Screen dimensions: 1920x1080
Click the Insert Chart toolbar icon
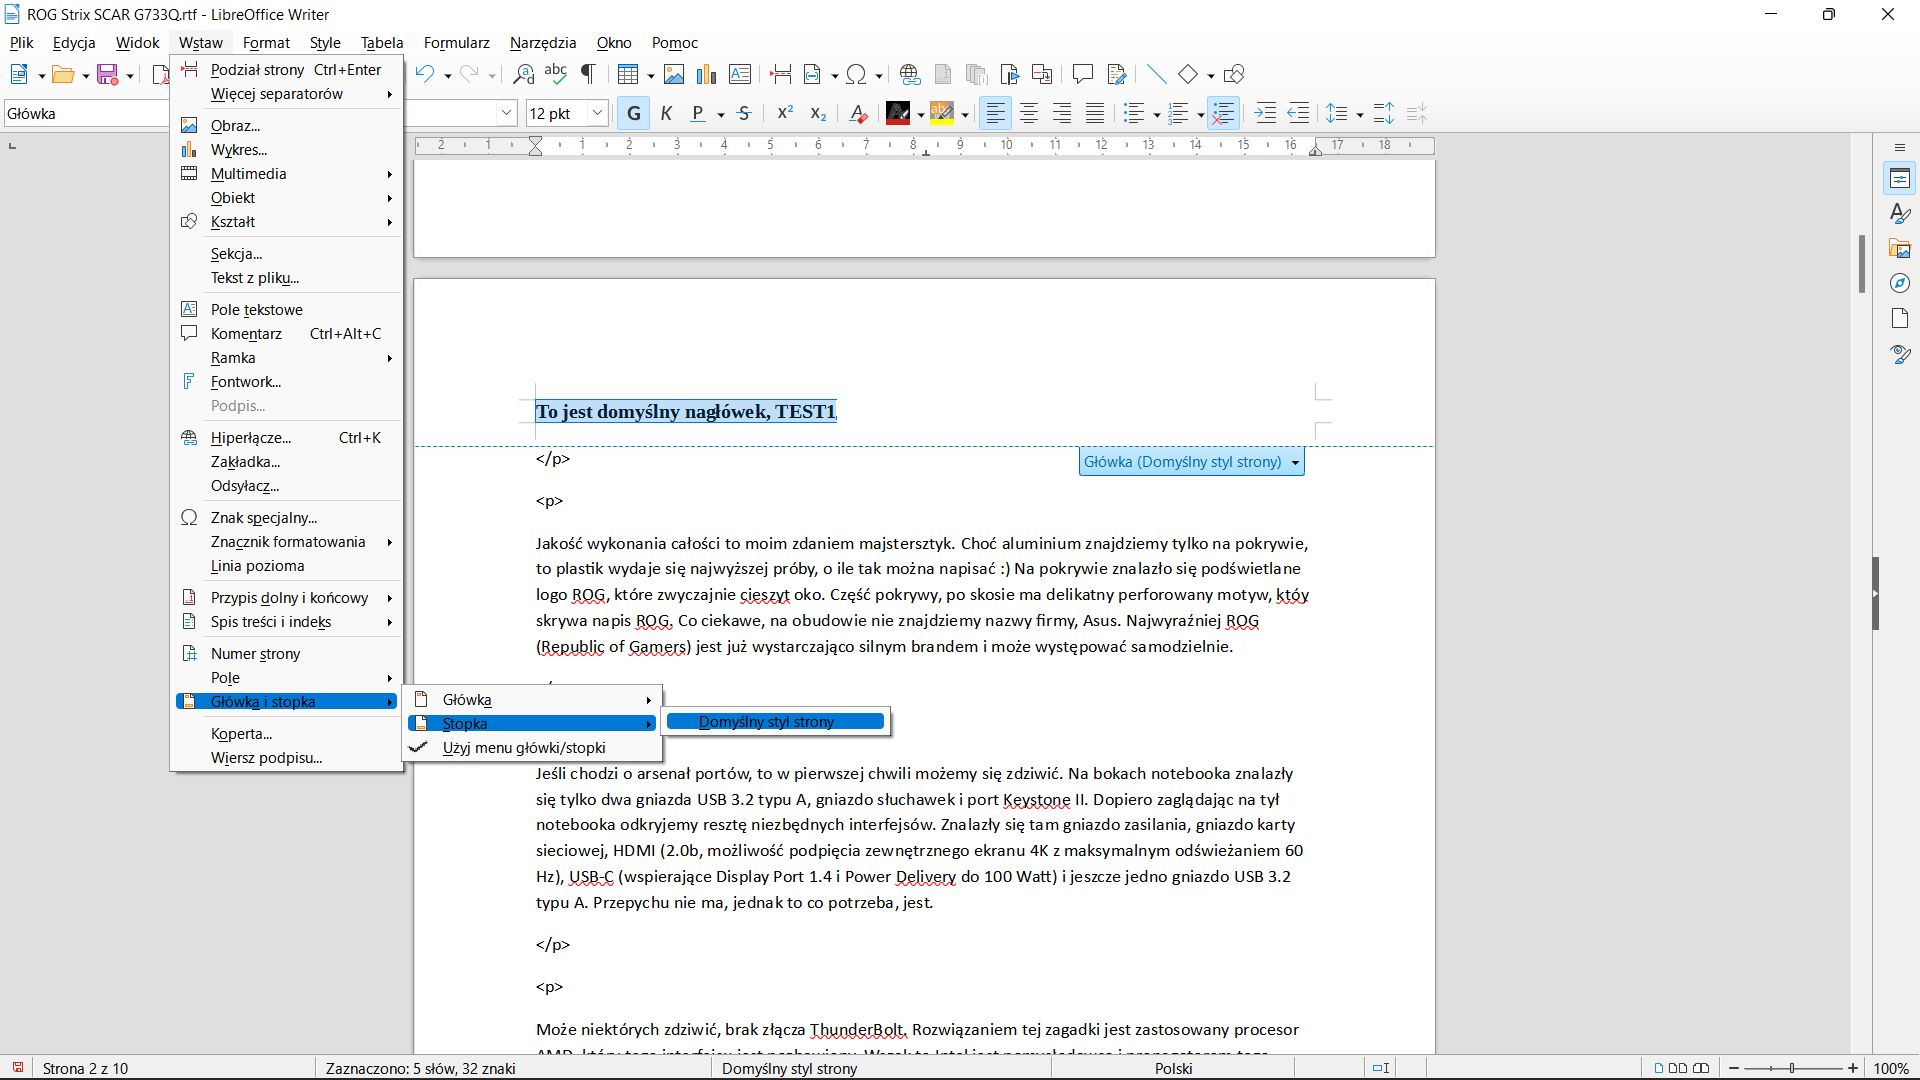[x=707, y=74]
